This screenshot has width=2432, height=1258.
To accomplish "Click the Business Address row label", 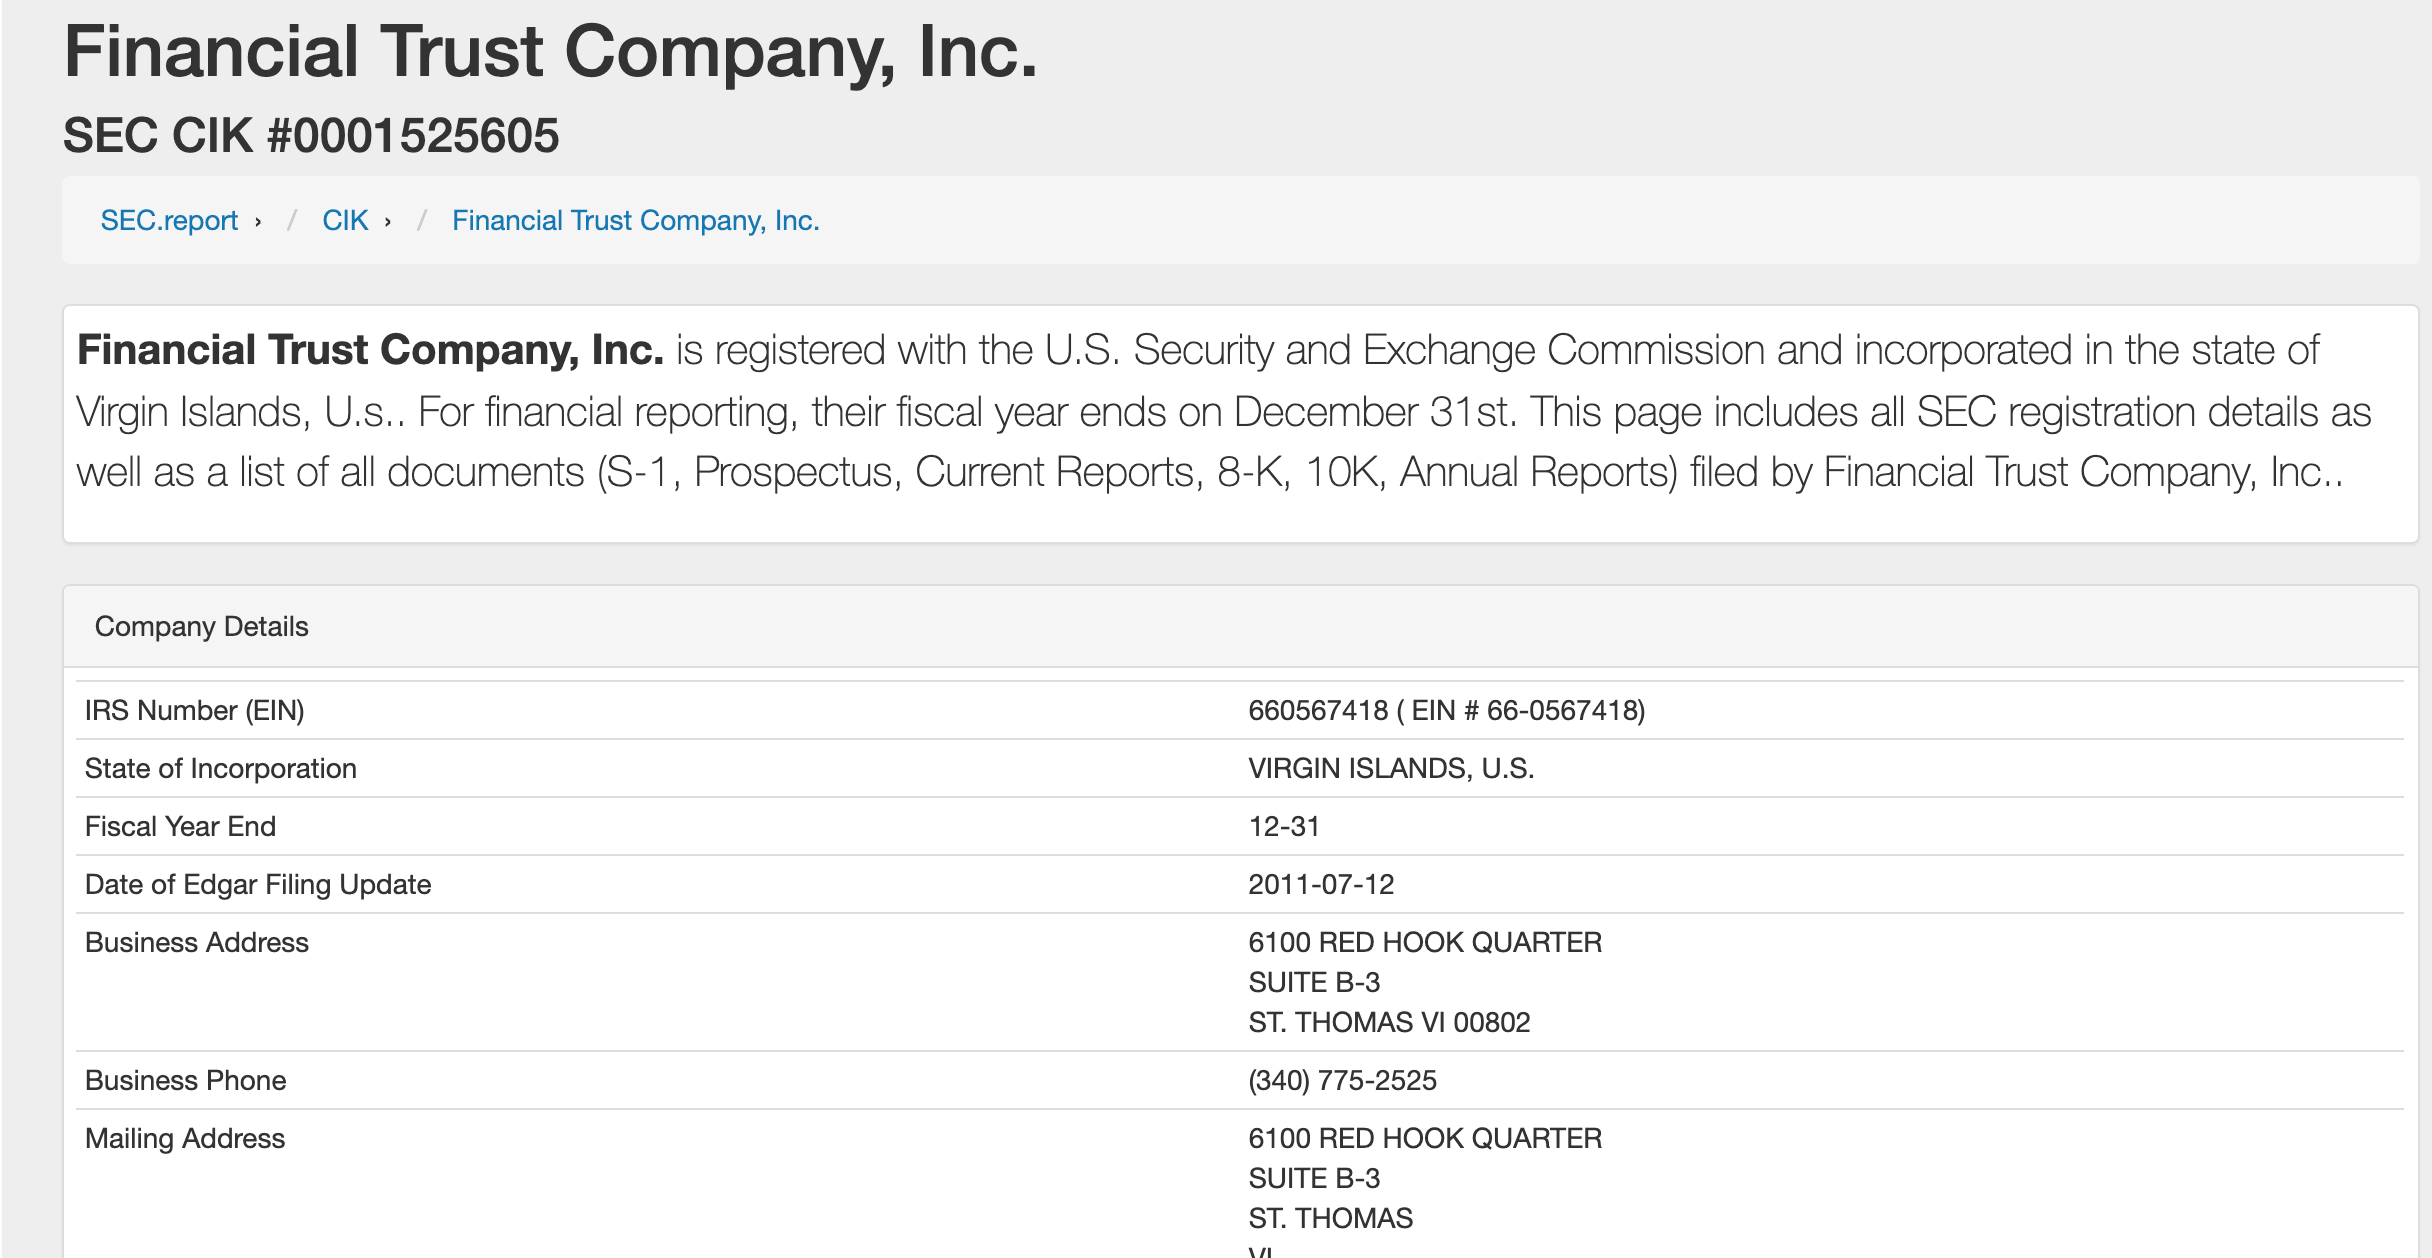I will pyautogui.click(x=197, y=942).
